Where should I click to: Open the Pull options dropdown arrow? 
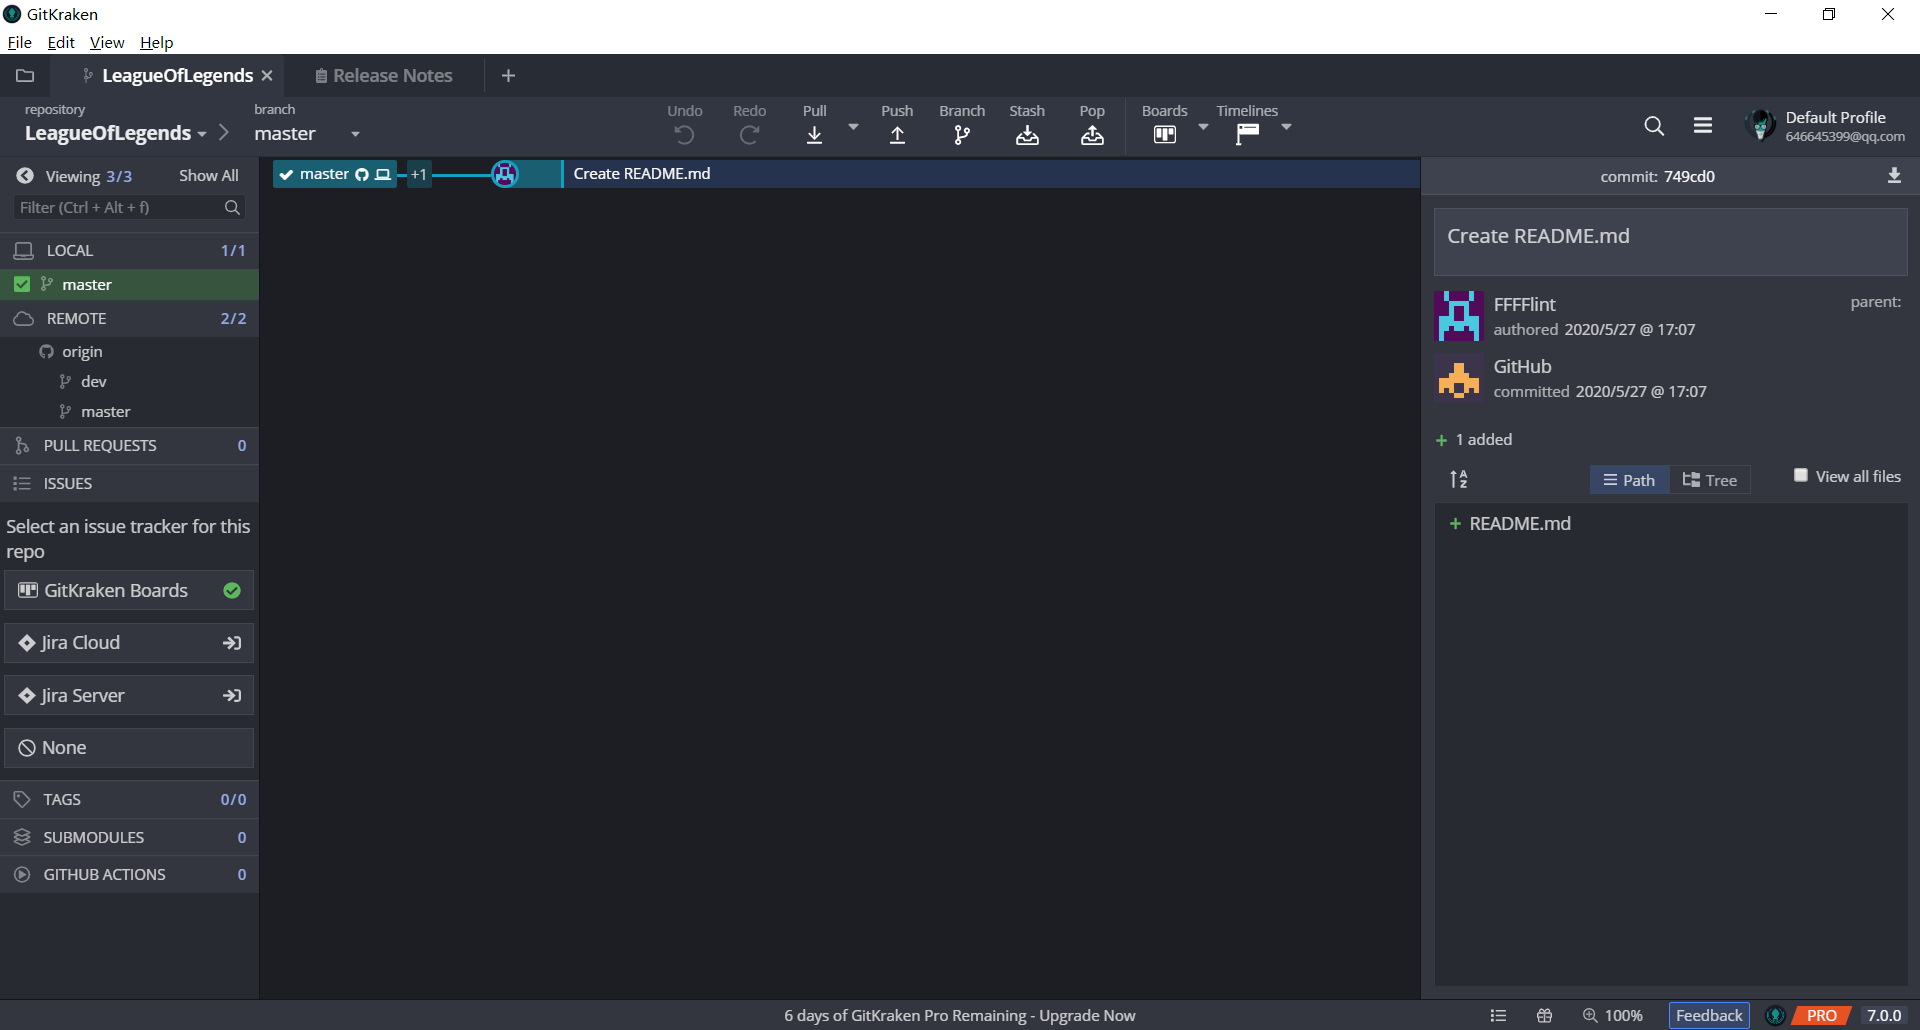(853, 127)
